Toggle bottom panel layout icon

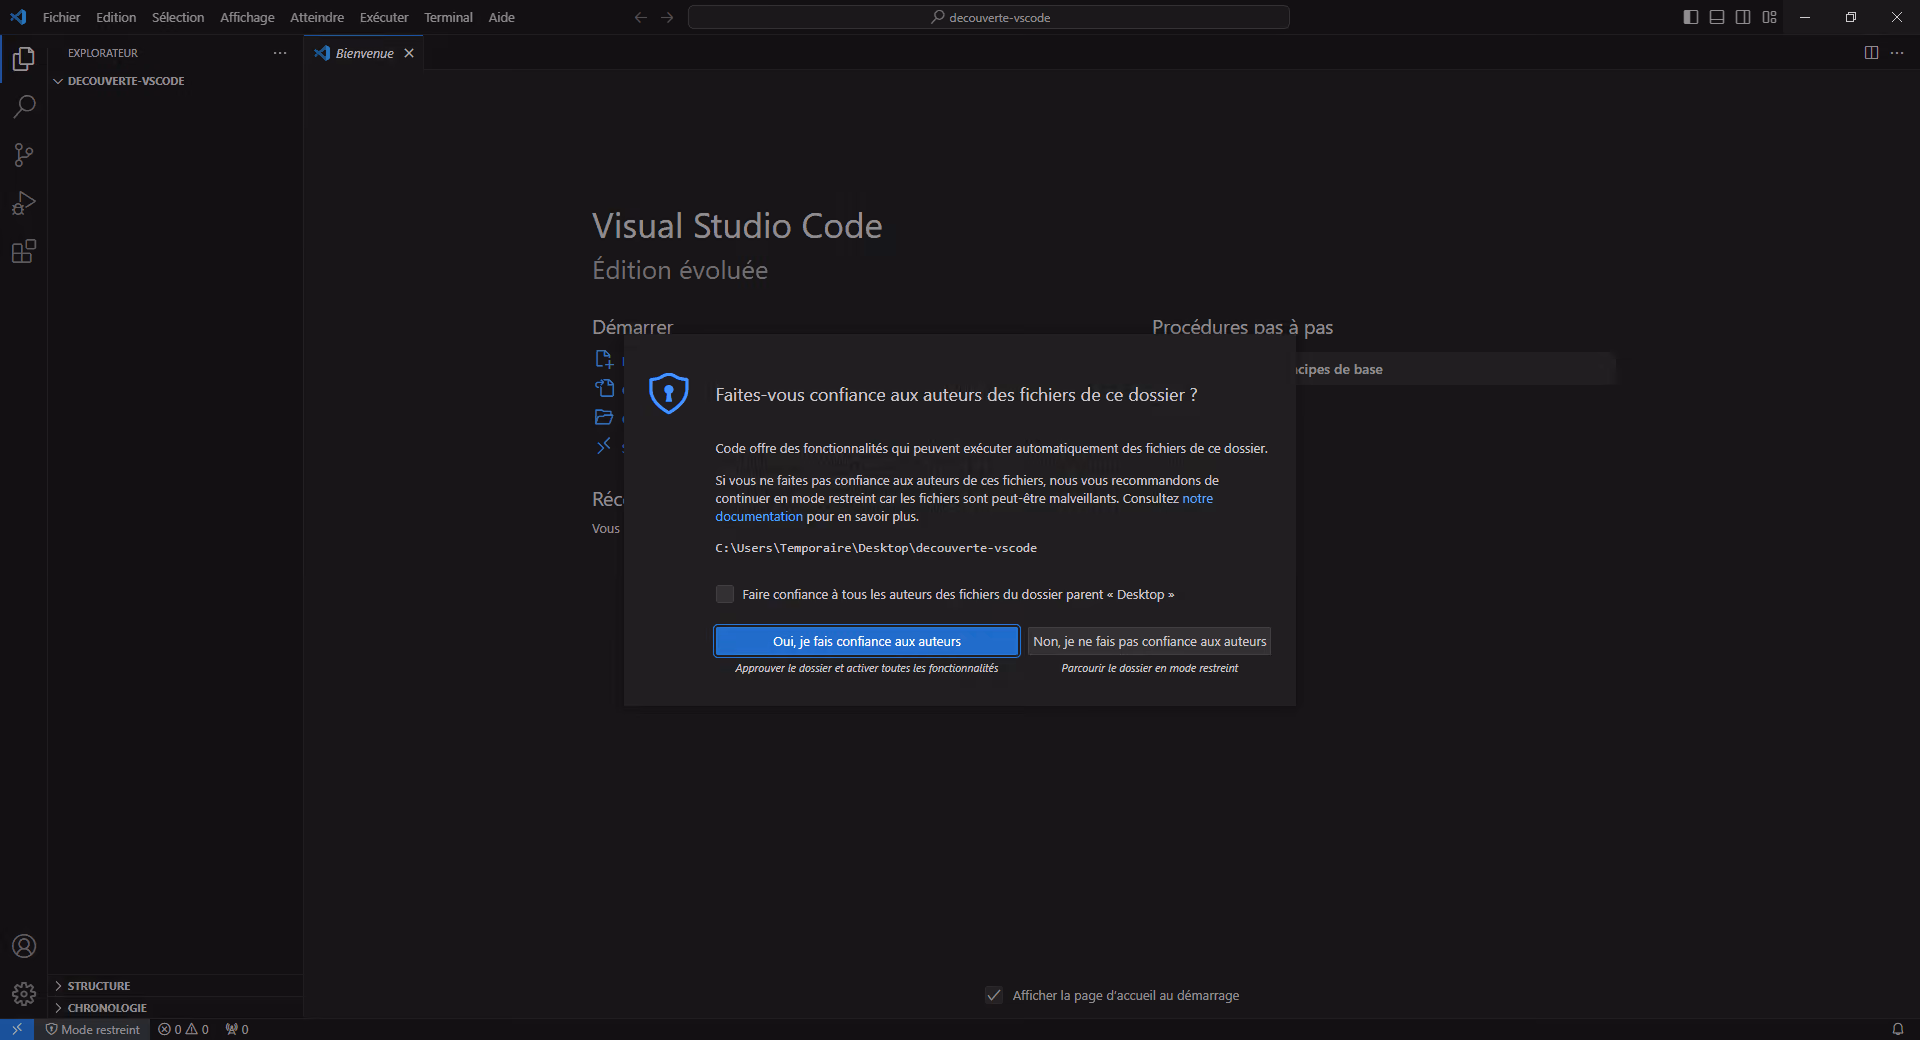click(1717, 17)
